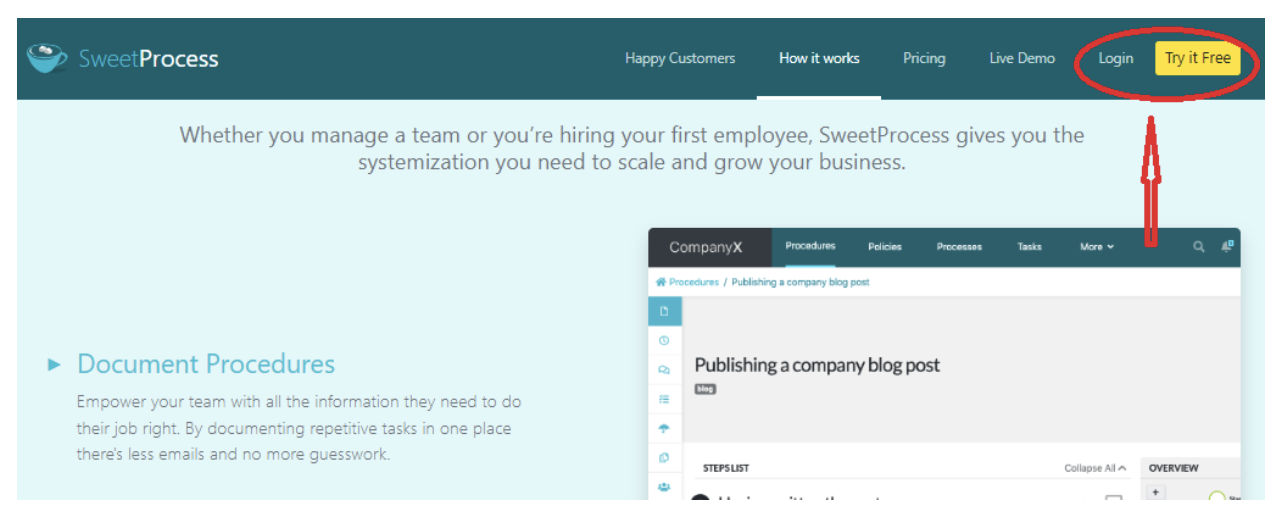Go to the Live Demo page

(x=1022, y=58)
